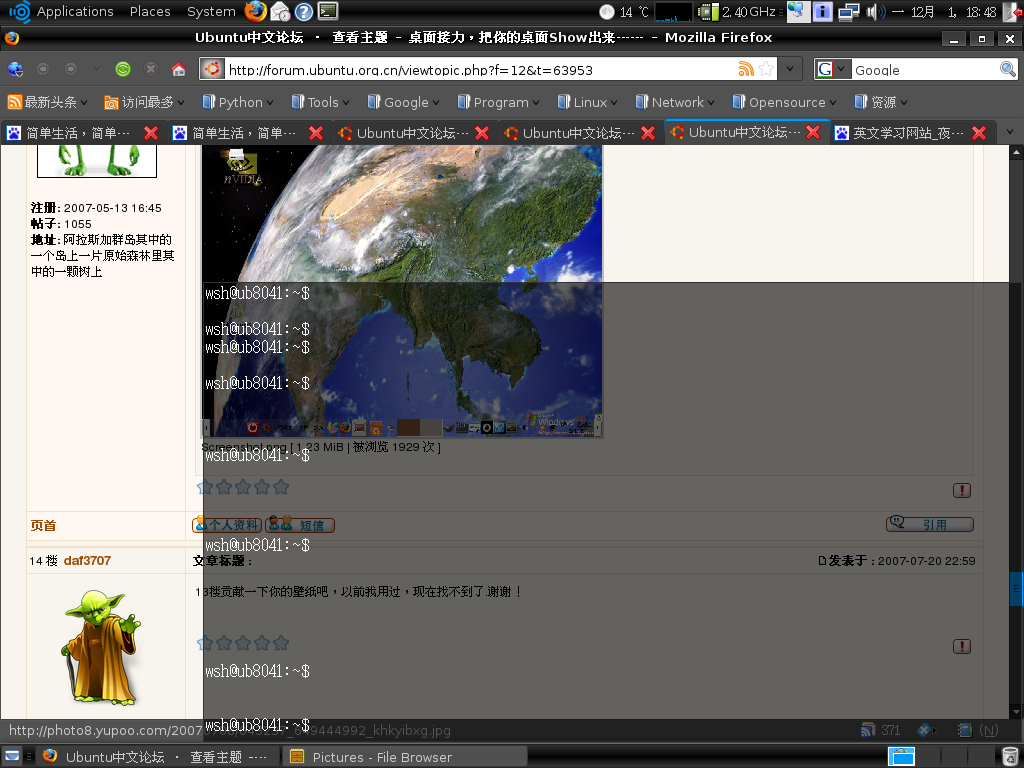Viewport: 1024px width, 768px height.
Task: Open the volume control applet
Action: coord(875,12)
